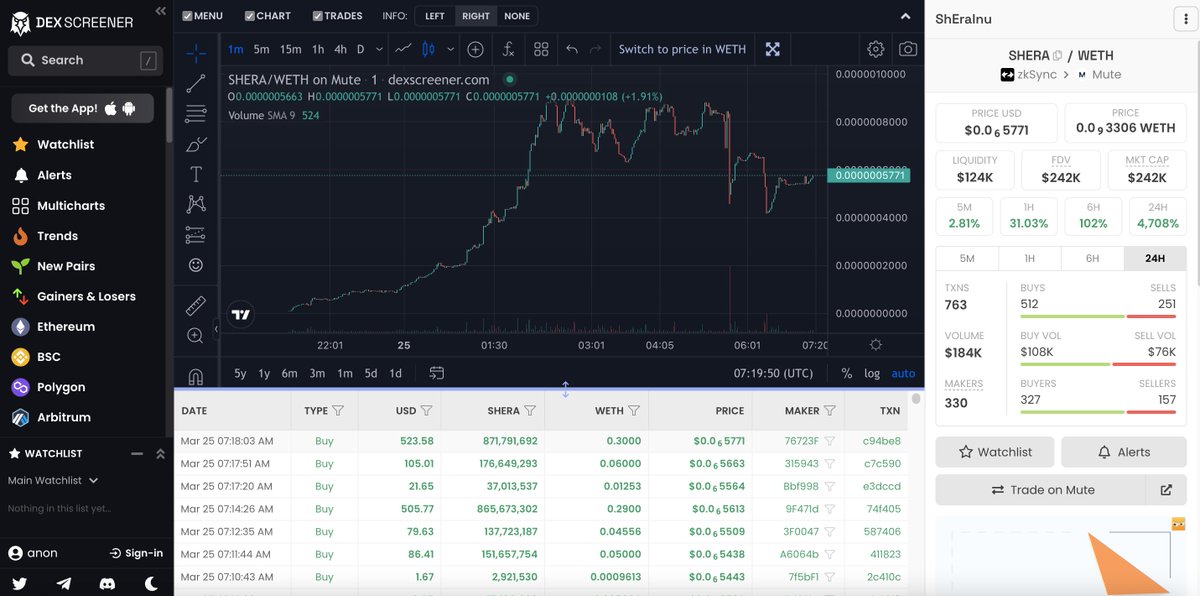1200x596 pixels.
Task: Enter fullscreen chart mode
Action: pyautogui.click(x=773, y=49)
